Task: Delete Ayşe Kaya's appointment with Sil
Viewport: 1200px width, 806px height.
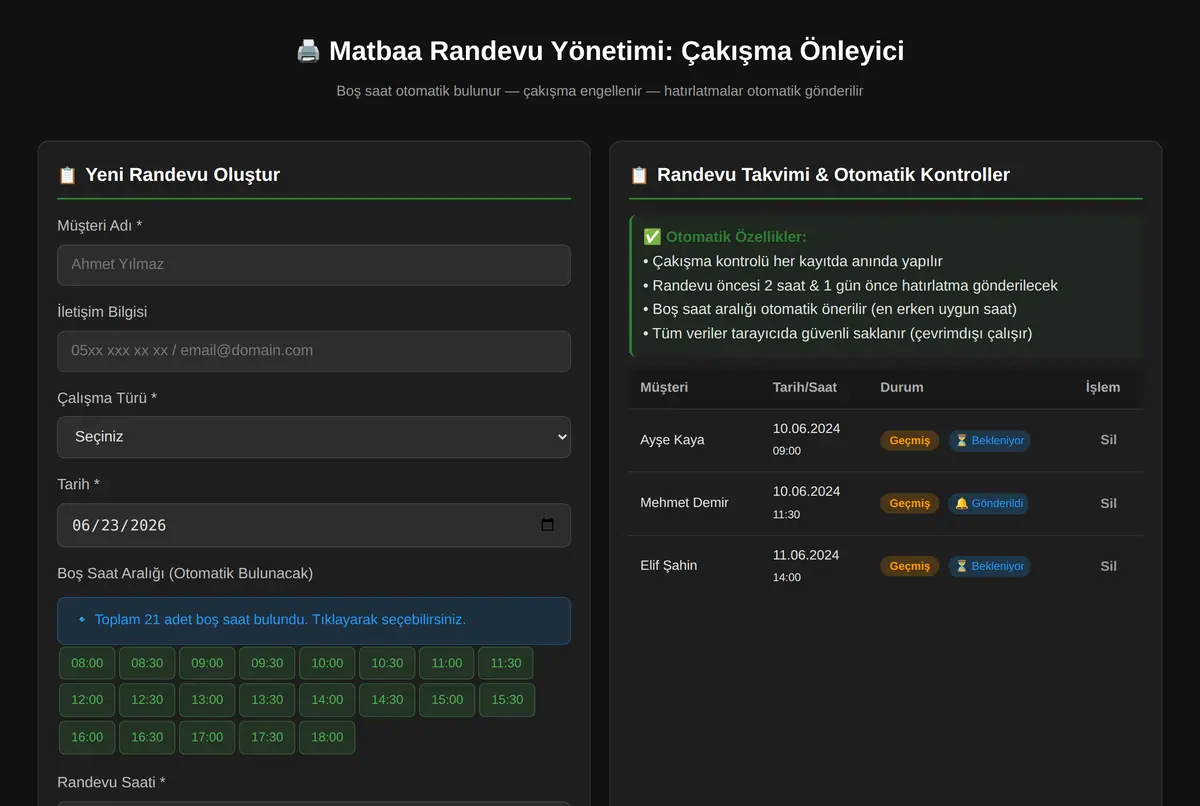Action: pyautogui.click(x=1108, y=440)
